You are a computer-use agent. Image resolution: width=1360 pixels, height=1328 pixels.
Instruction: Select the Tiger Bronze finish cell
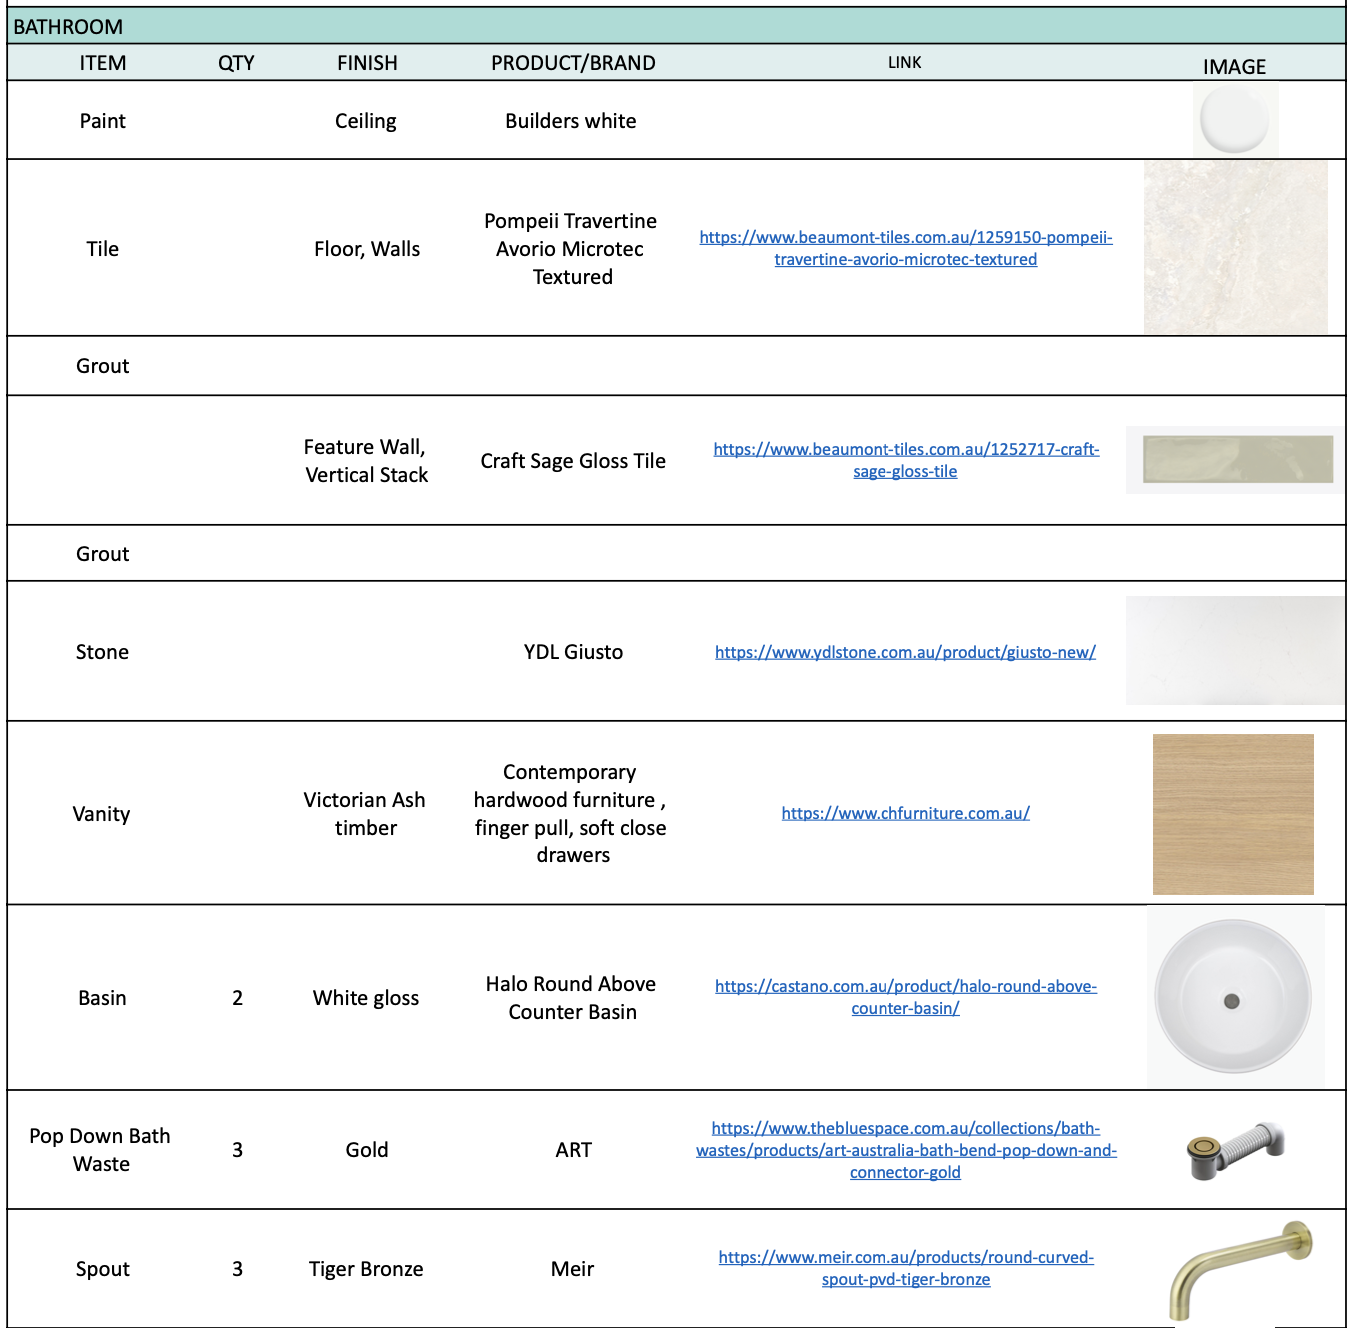pyautogui.click(x=366, y=1269)
